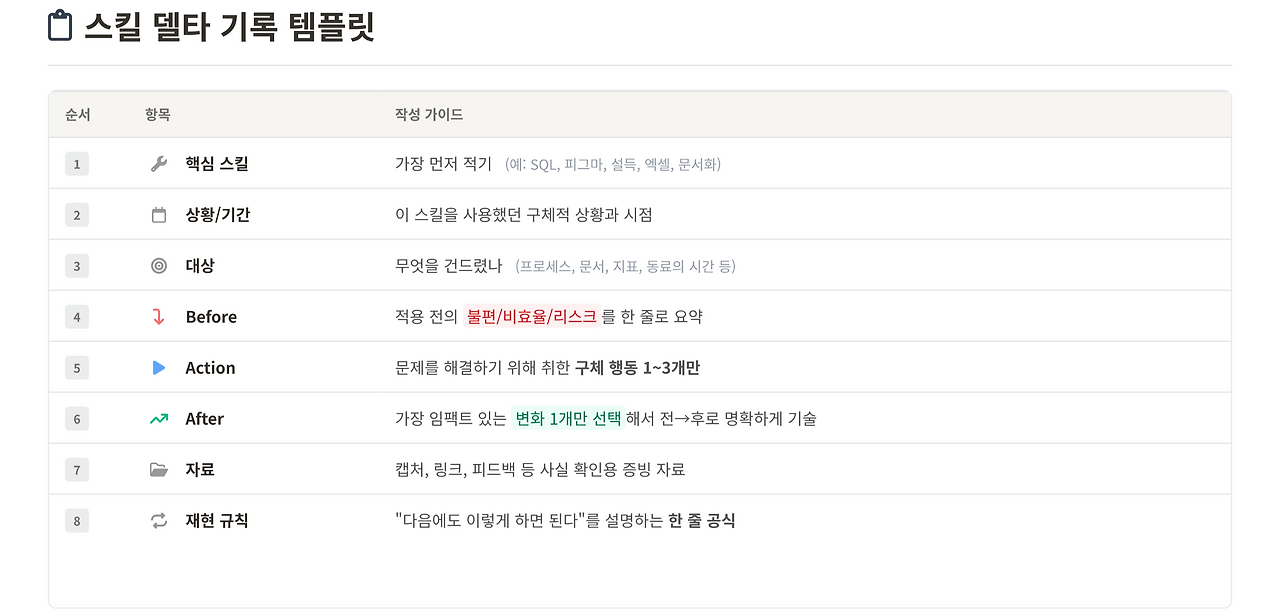Click the wrench icon for 핵심 스킬
The image size is (1280, 616).
tap(159, 164)
